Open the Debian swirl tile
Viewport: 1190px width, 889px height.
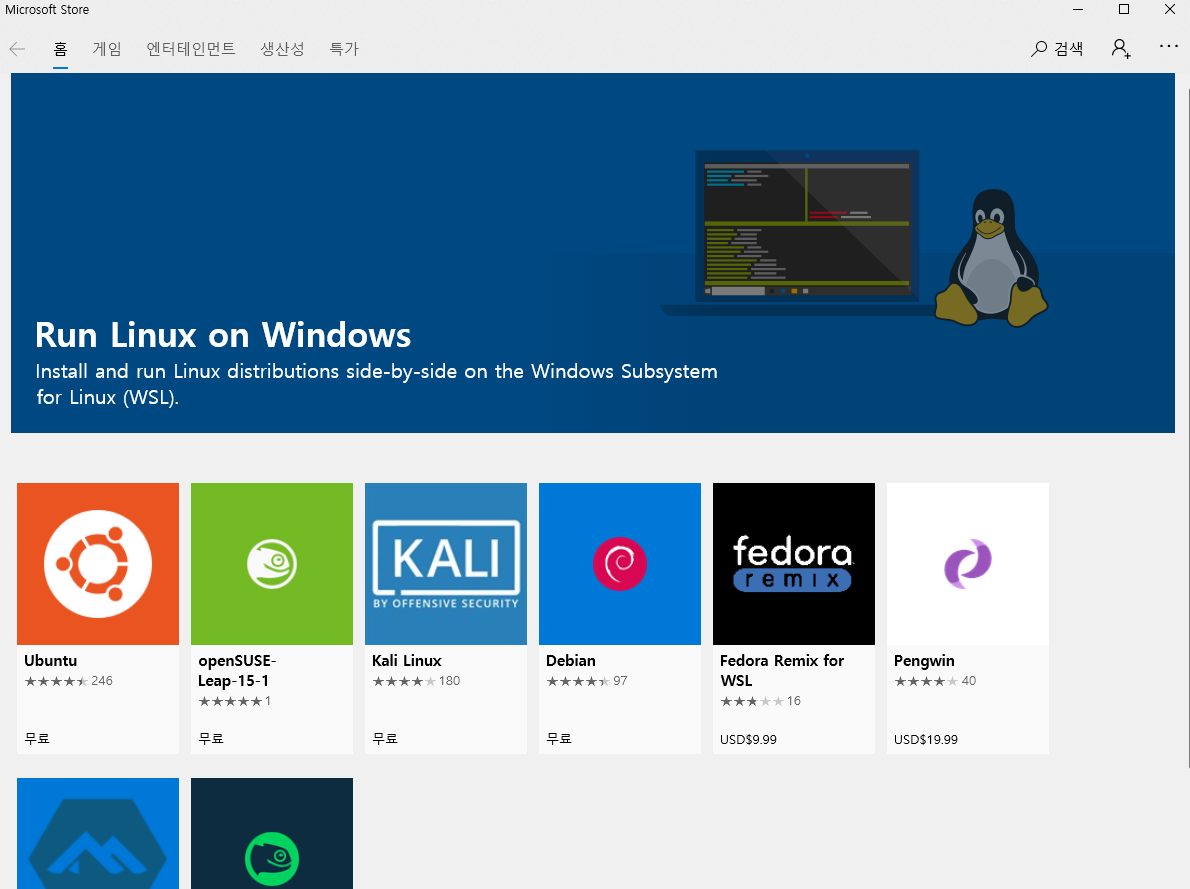619,564
